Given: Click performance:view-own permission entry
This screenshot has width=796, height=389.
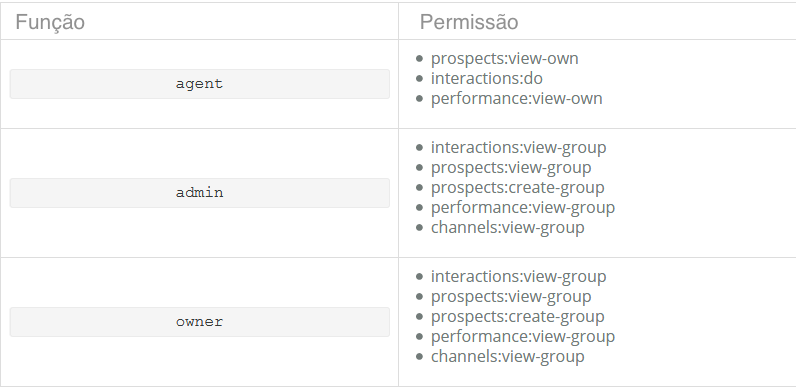Looking at the screenshot, I should [x=516, y=99].
